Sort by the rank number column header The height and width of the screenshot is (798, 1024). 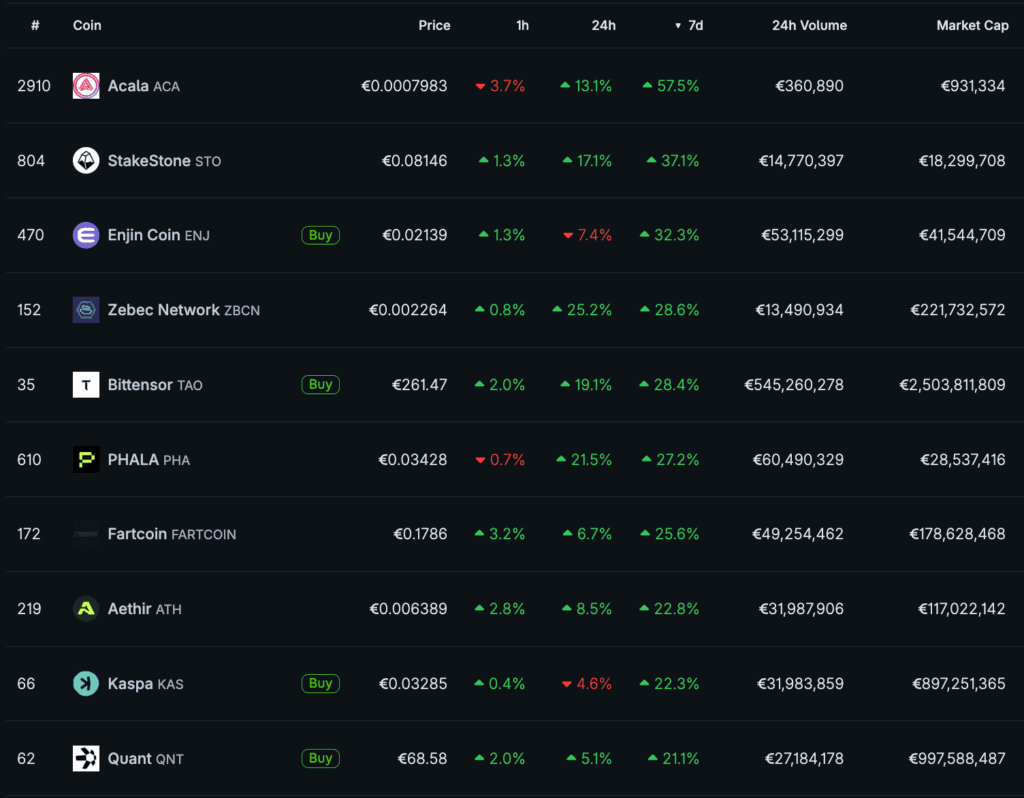click(35, 25)
